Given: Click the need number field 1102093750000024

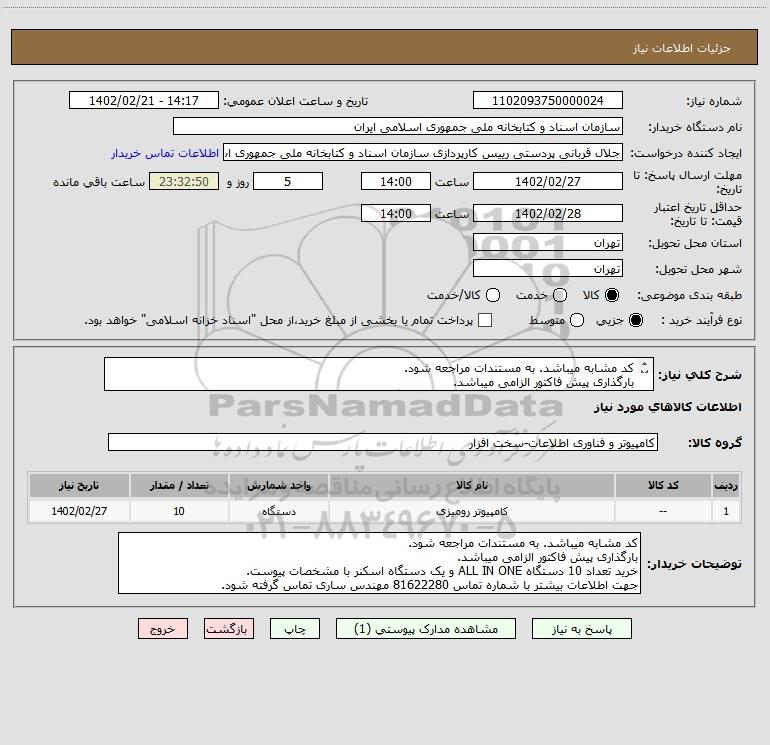Looking at the screenshot, I should [x=548, y=100].
